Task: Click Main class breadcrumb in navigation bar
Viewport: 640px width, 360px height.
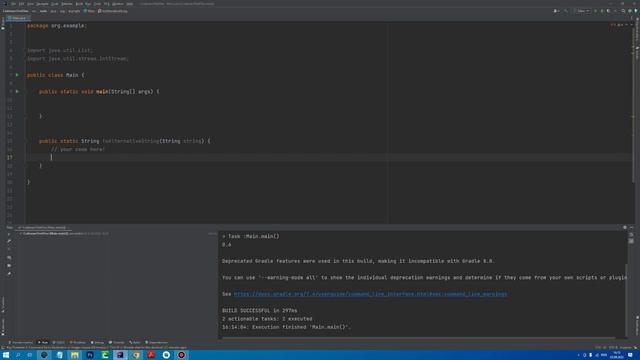Action: pyautogui.click(x=89, y=11)
